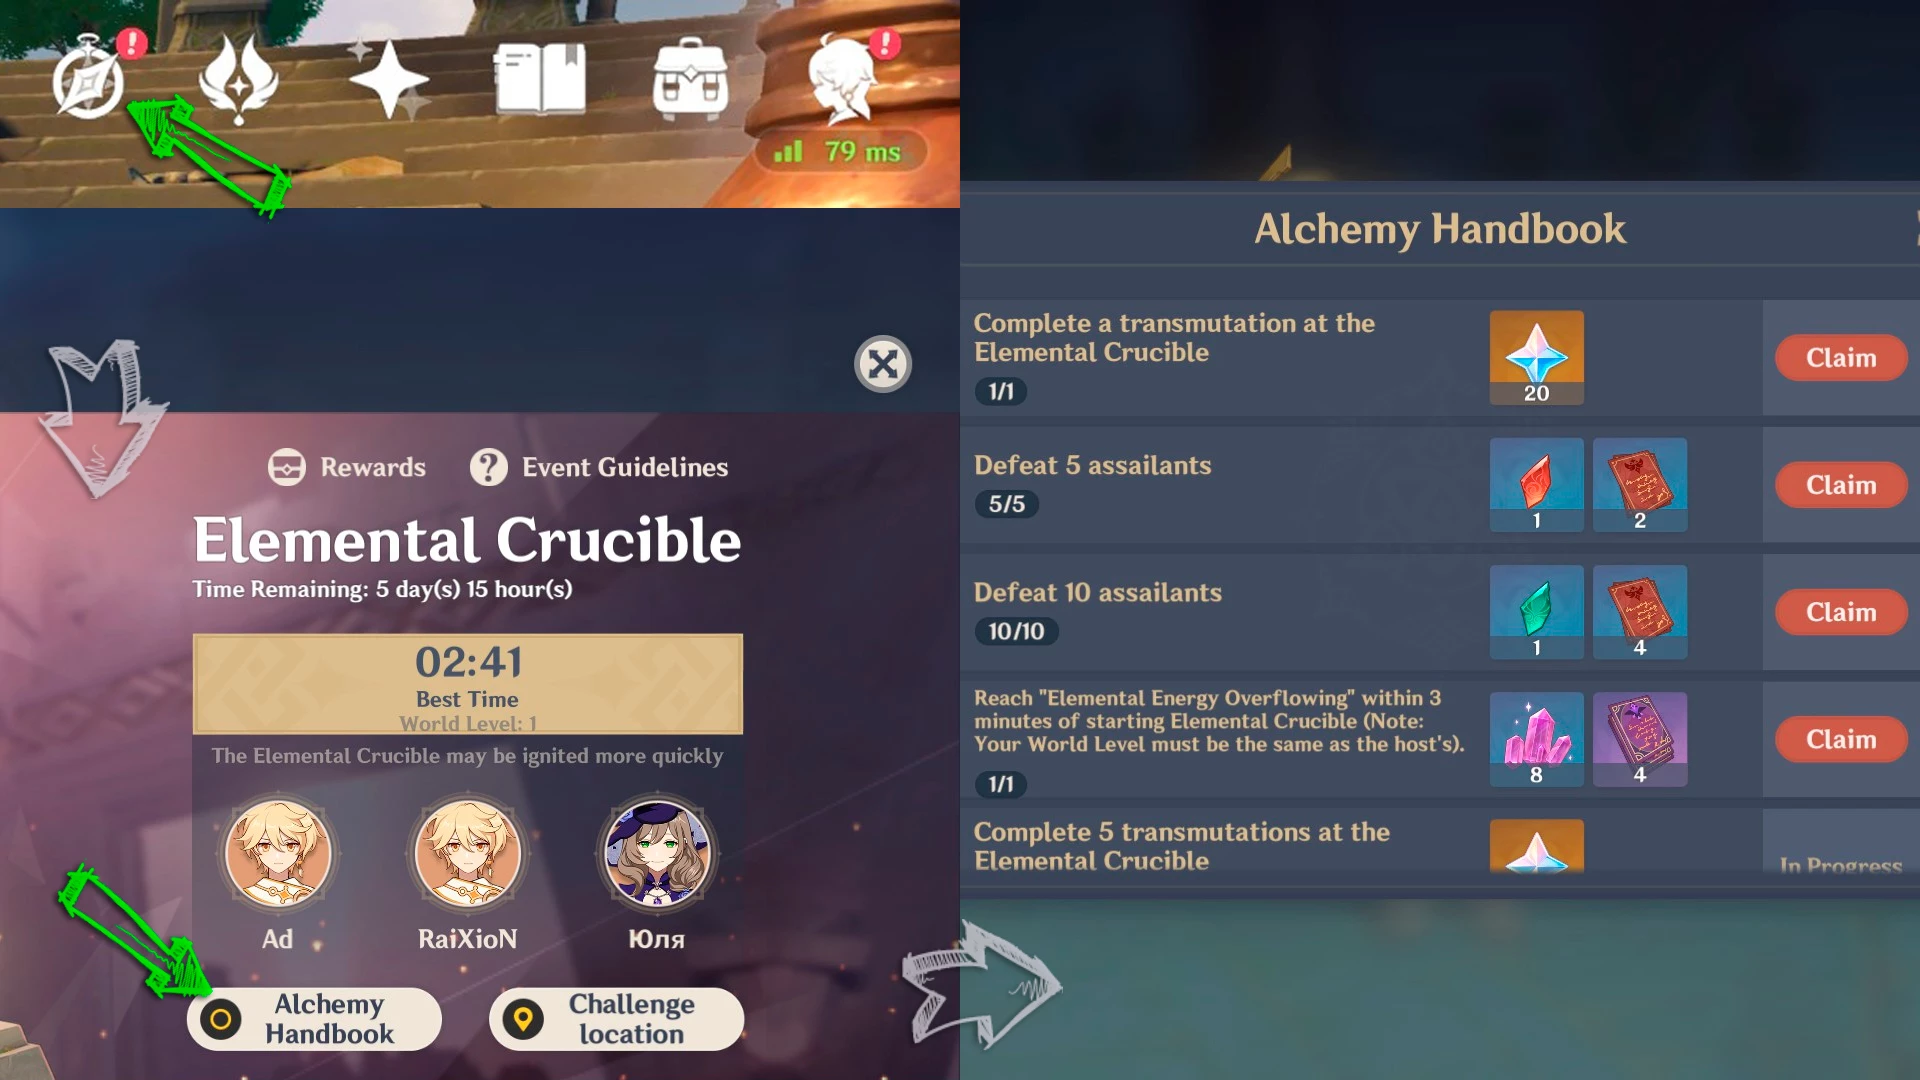Switch to Event Guidelines tab

click(x=597, y=467)
